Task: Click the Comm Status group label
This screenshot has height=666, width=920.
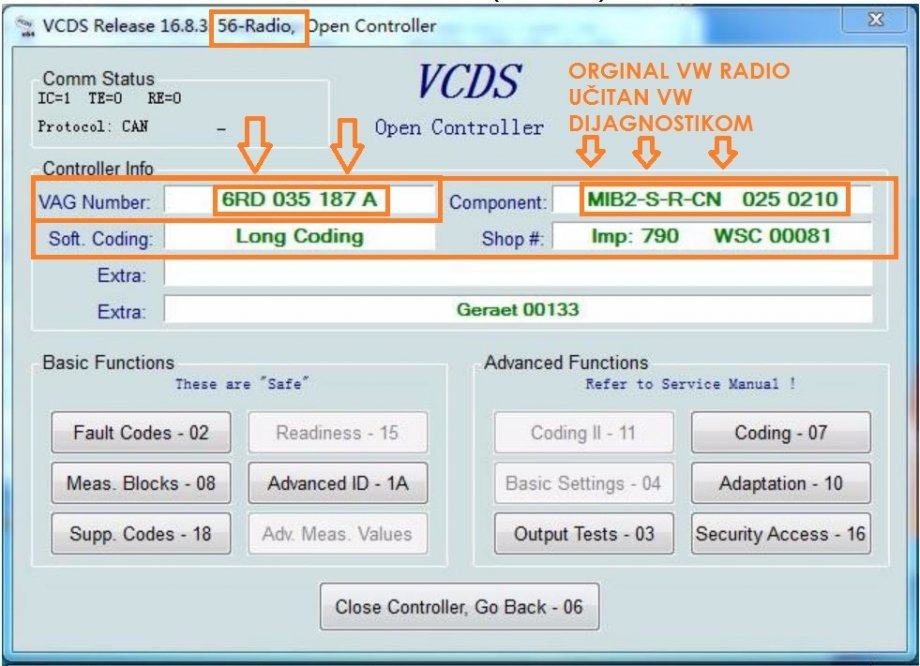Action: tap(99, 79)
